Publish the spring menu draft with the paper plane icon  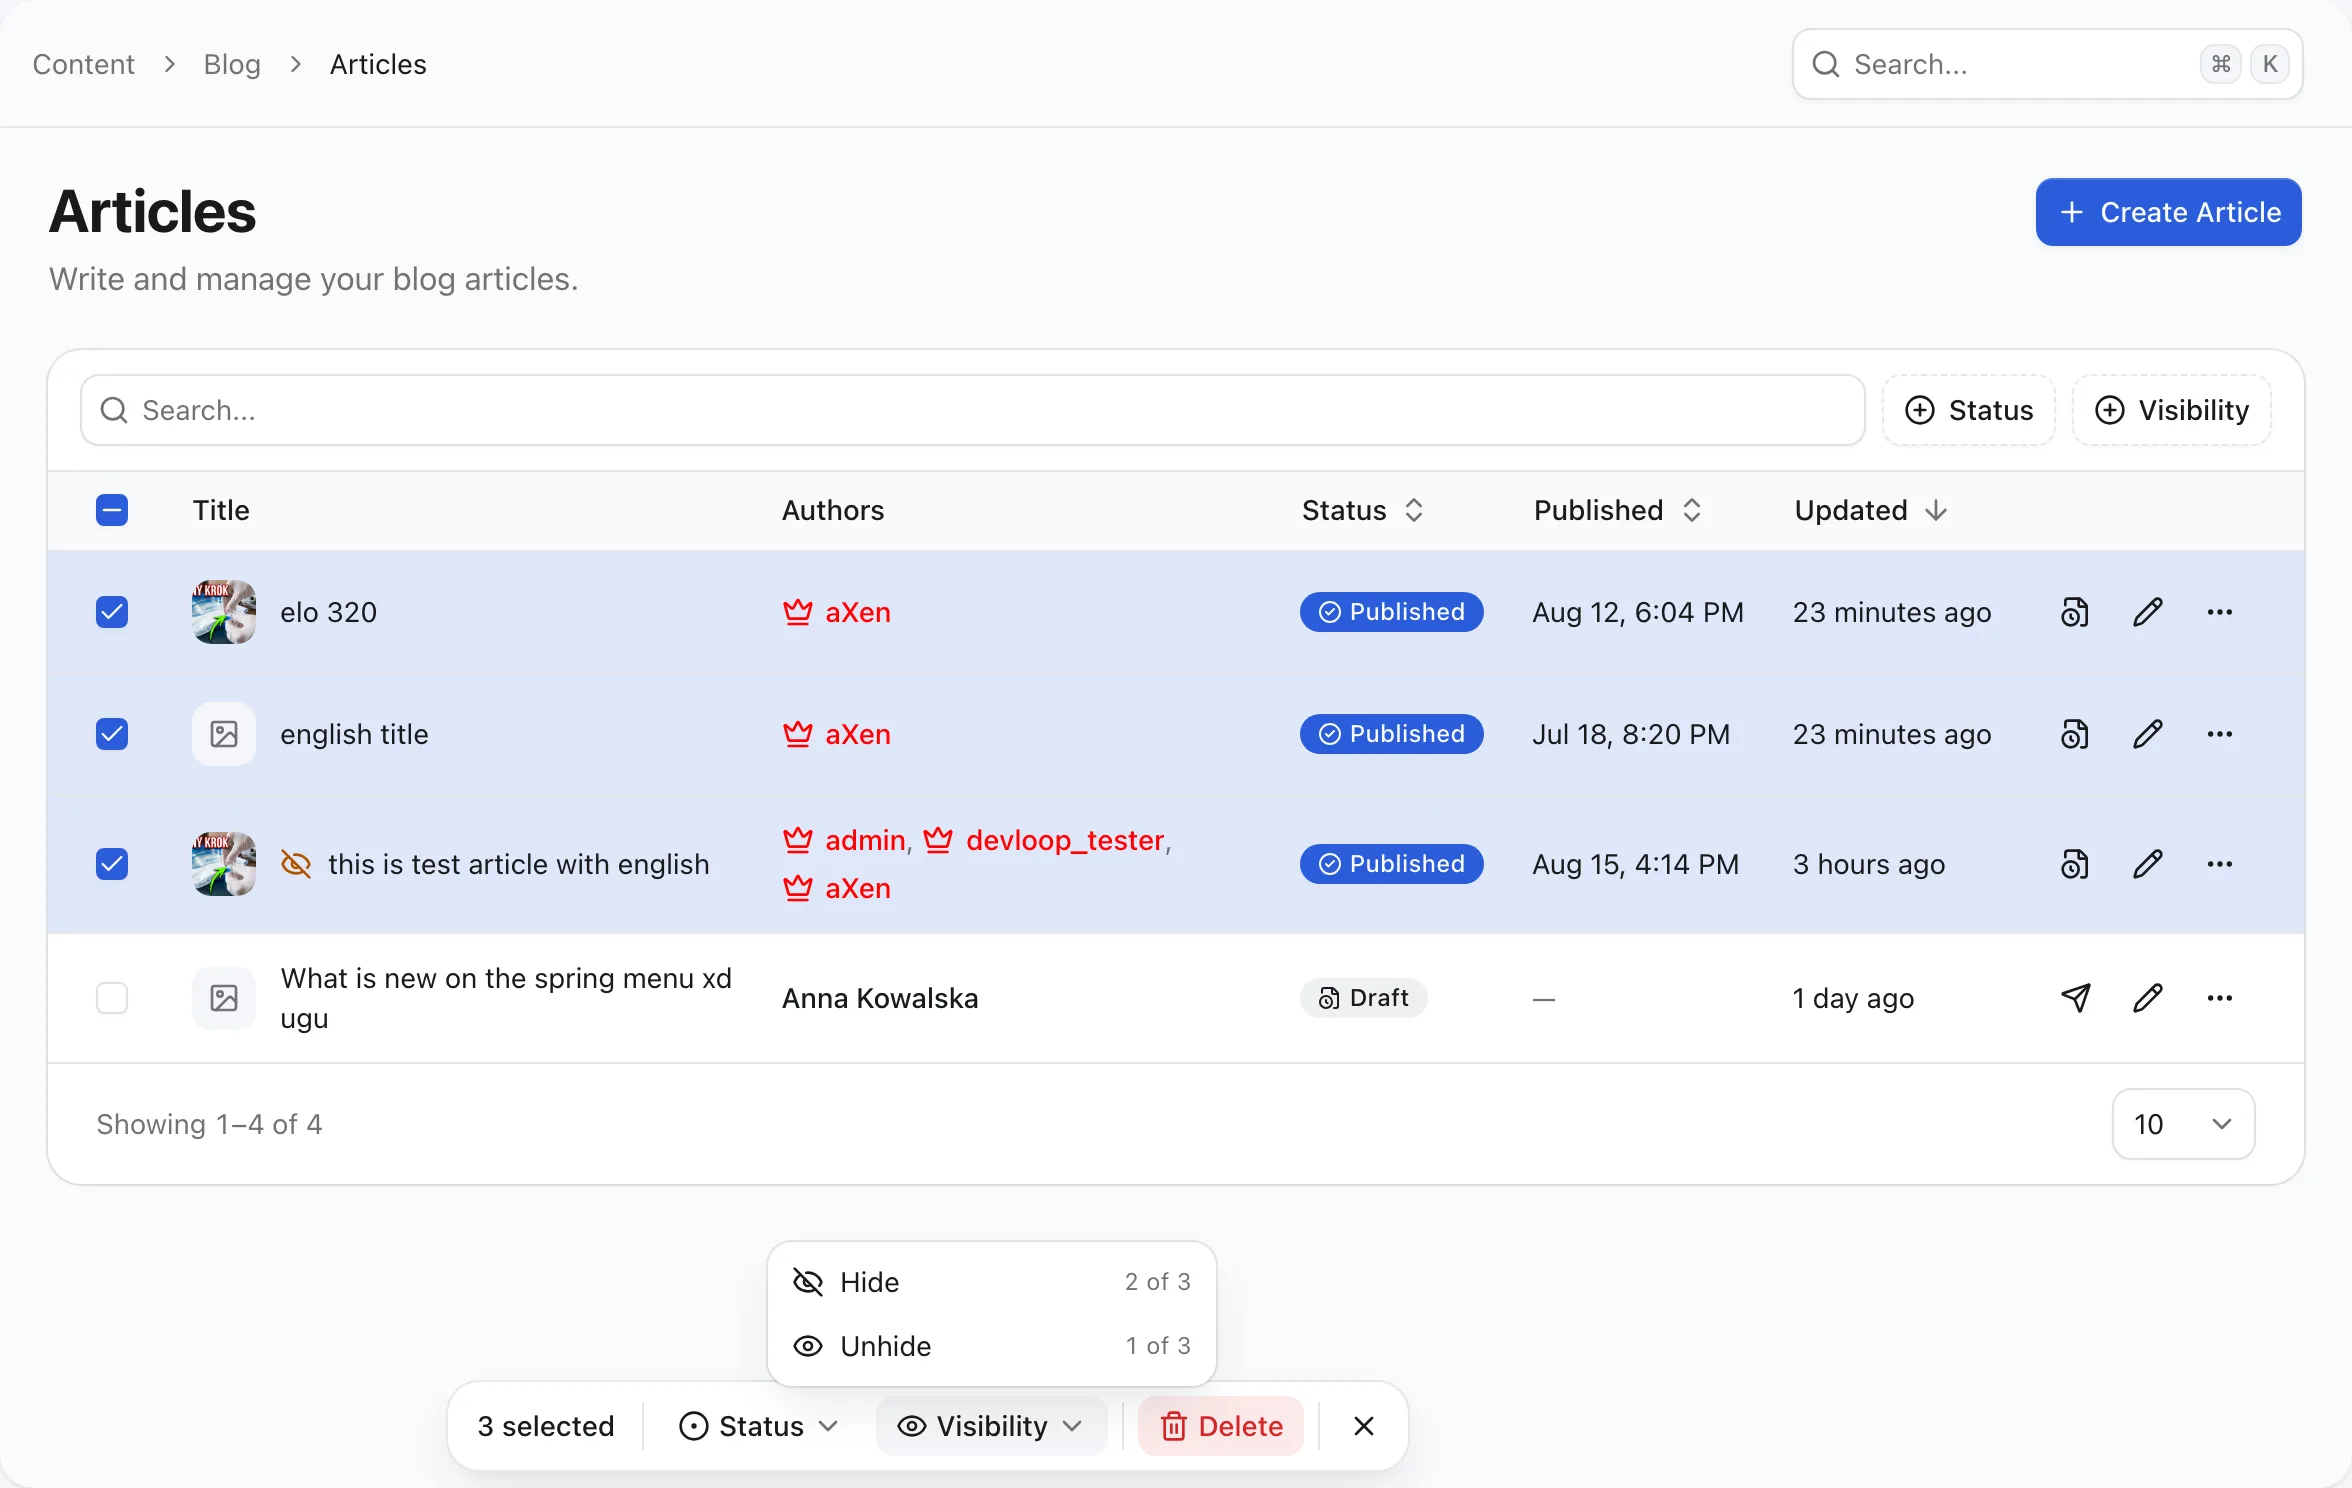coord(2075,998)
